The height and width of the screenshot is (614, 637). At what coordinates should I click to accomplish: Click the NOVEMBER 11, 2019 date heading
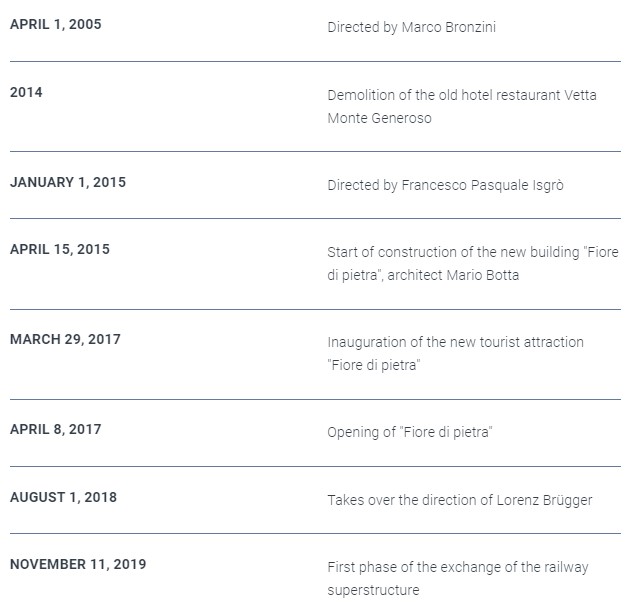[x=78, y=564]
